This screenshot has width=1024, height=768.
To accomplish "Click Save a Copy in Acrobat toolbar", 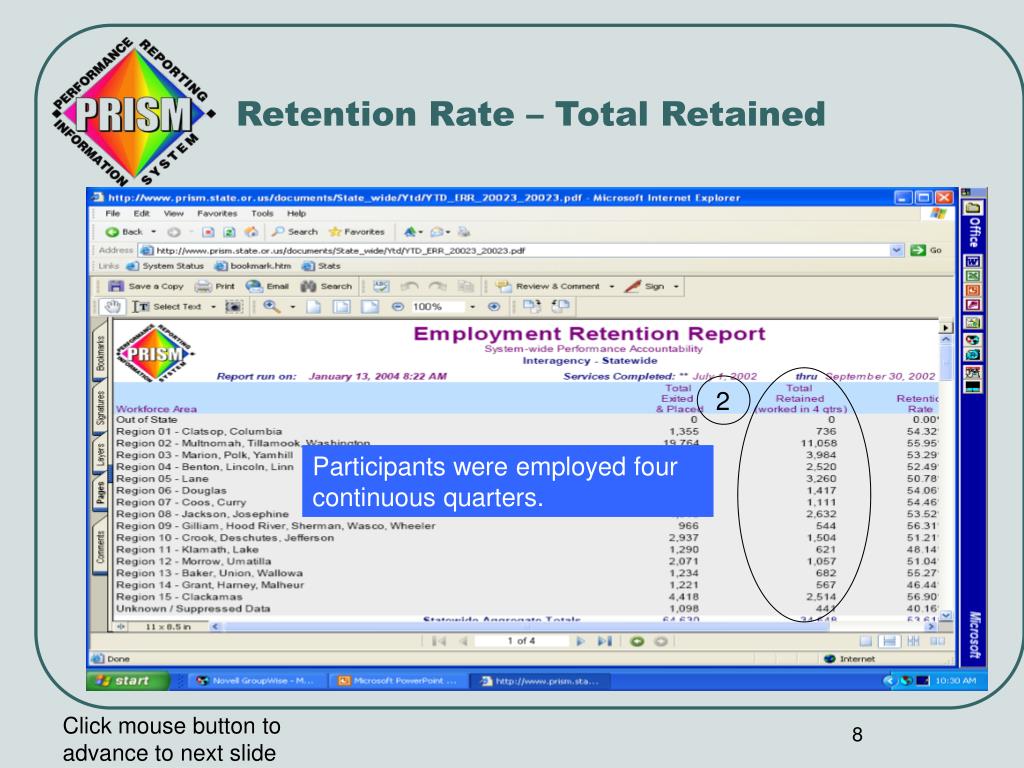I will (x=146, y=286).
